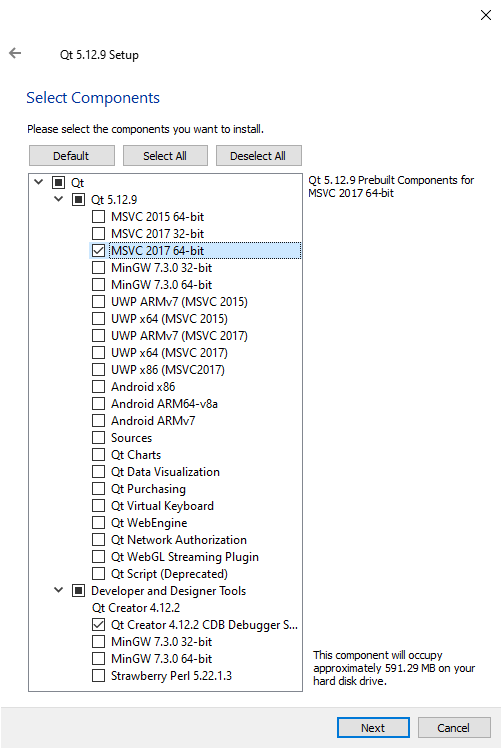
Task: Go back using the arrow icon
Action: [x=15, y=53]
